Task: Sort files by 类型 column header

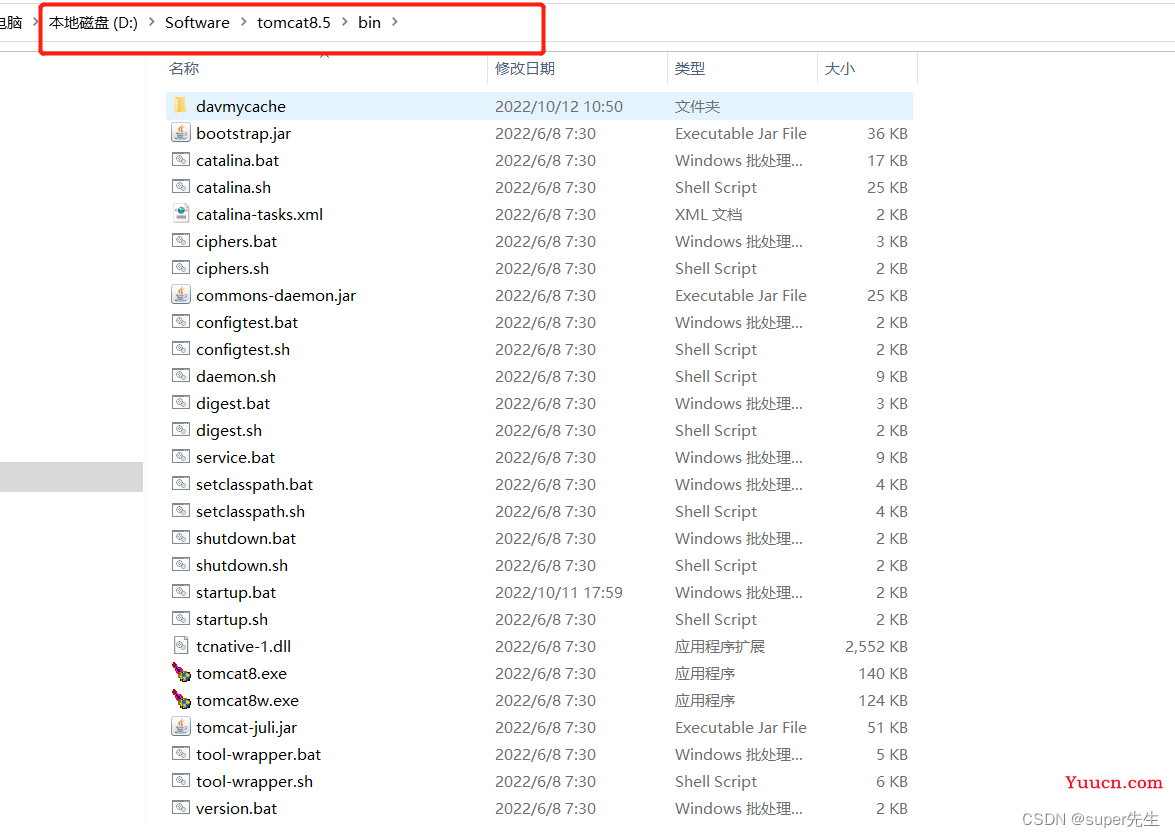Action: 689,68
